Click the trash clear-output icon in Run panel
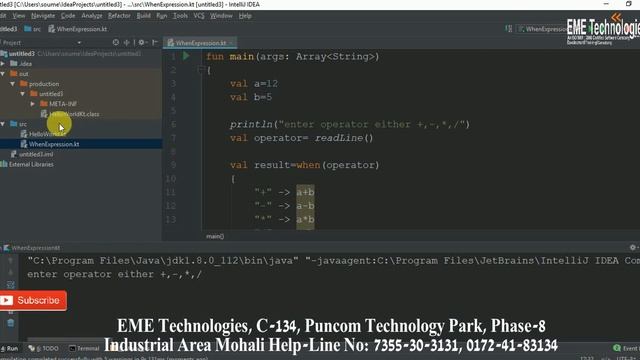This screenshot has width=640, height=360. [x=11, y=323]
